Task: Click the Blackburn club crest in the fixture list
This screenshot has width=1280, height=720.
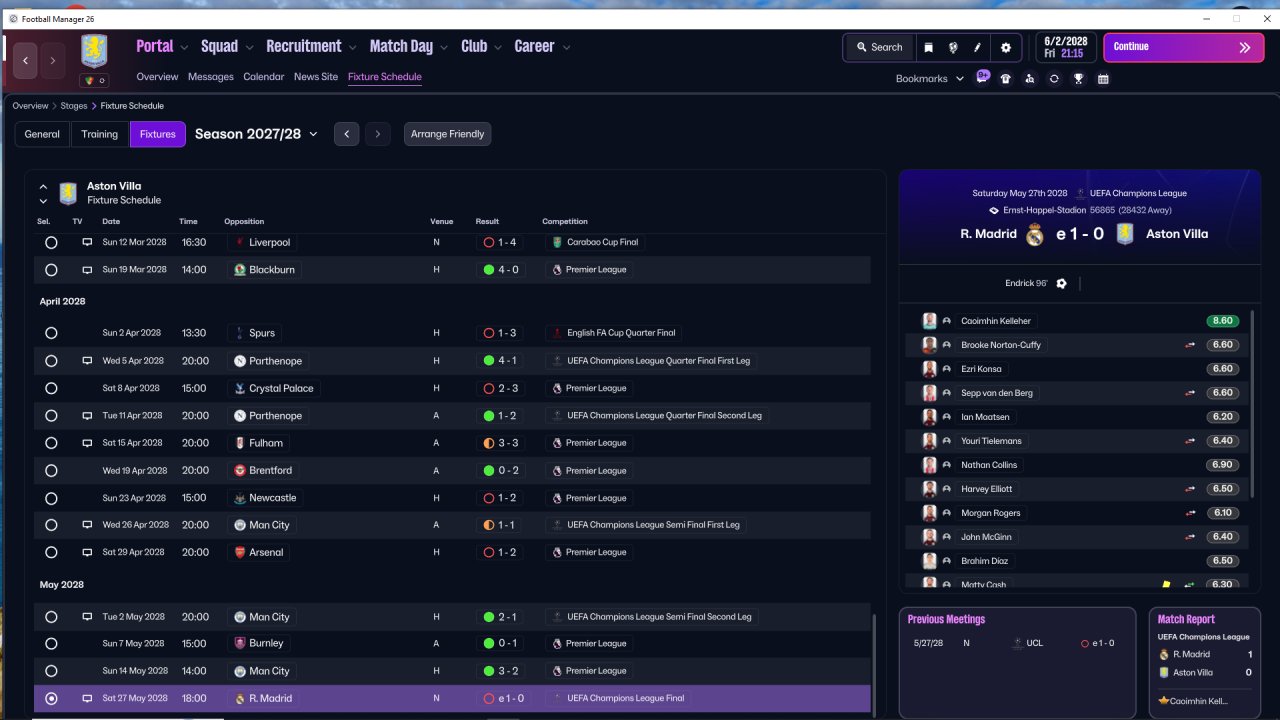Action: click(x=240, y=269)
